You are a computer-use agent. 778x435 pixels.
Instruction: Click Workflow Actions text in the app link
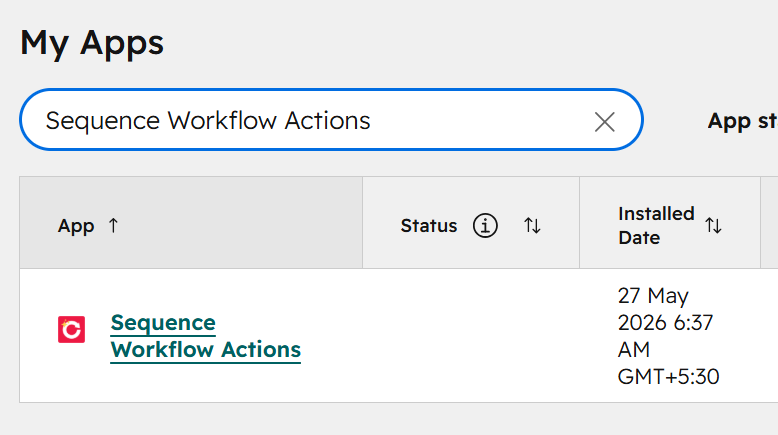(205, 350)
